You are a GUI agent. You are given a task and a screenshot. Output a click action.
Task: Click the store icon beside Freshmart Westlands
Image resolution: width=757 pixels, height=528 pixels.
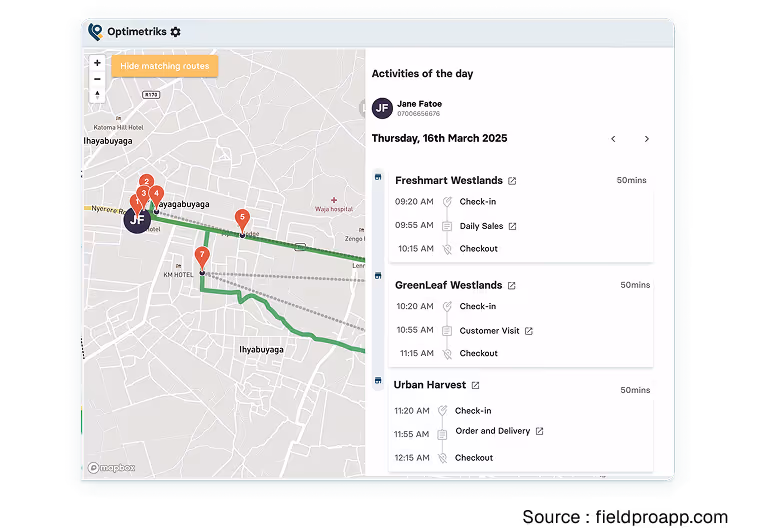pos(378,177)
